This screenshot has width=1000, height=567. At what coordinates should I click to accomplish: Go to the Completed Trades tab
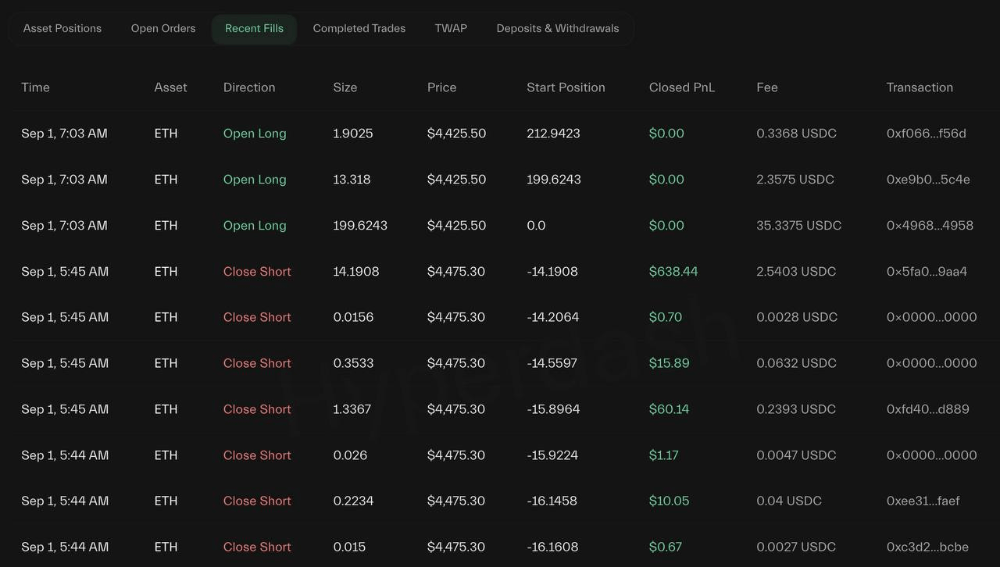[359, 28]
